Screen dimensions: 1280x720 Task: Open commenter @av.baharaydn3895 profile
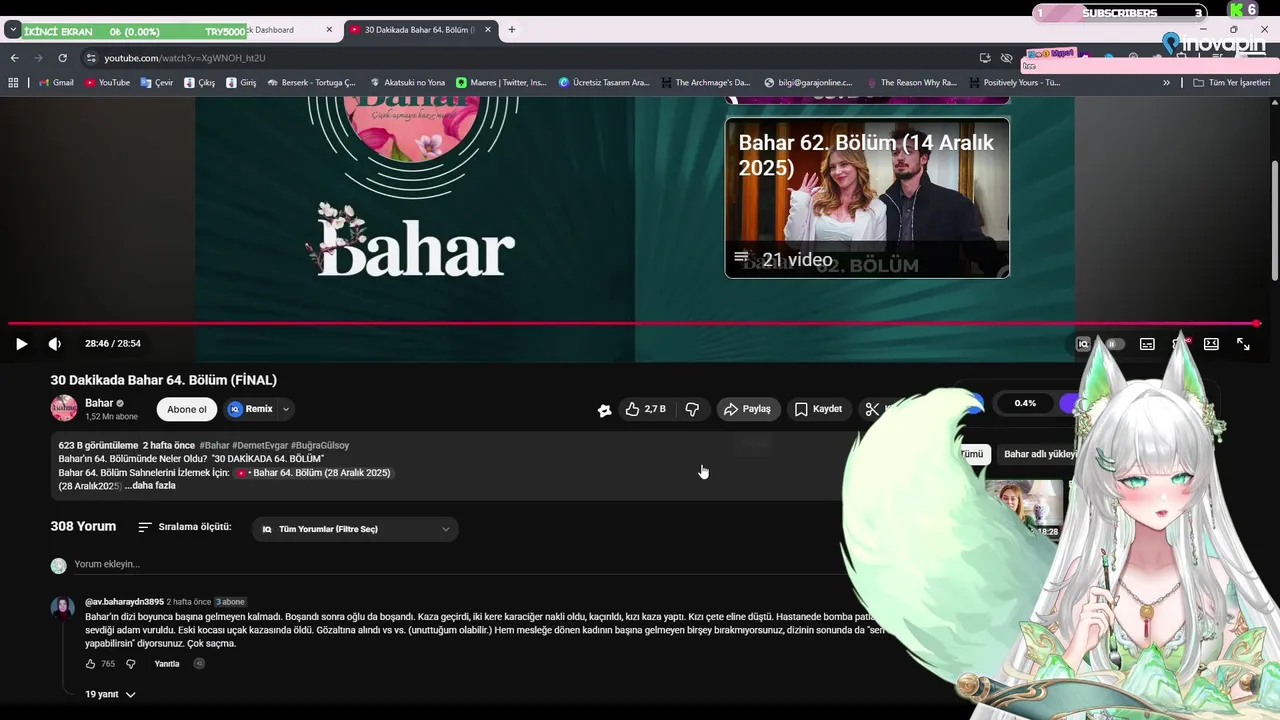point(124,602)
